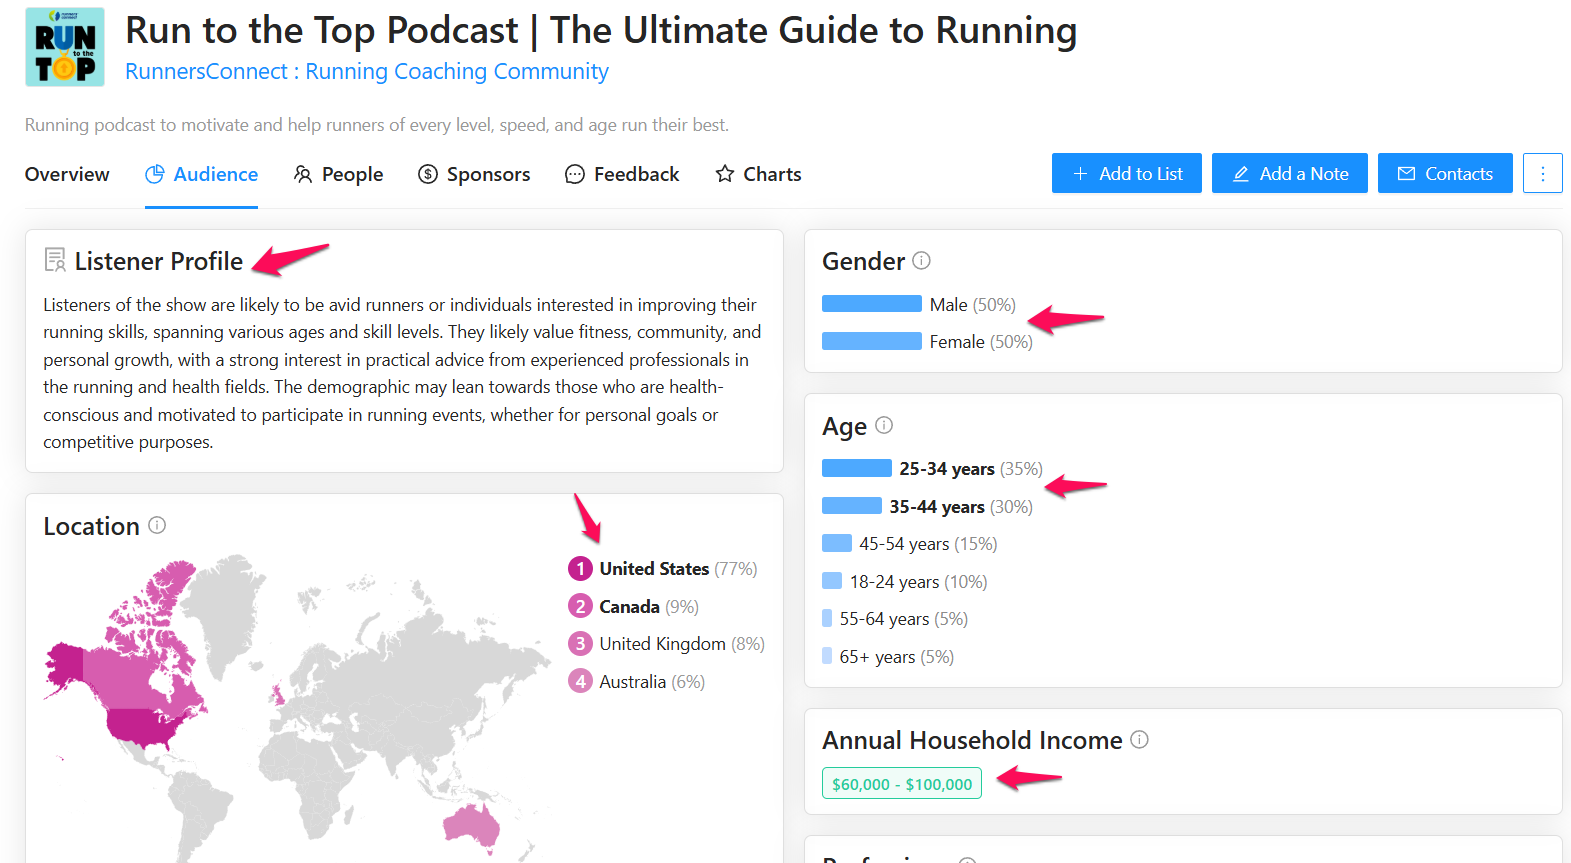Switch to the Overview tab
The height and width of the screenshot is (863, 1571).
(x=67, y=174)
